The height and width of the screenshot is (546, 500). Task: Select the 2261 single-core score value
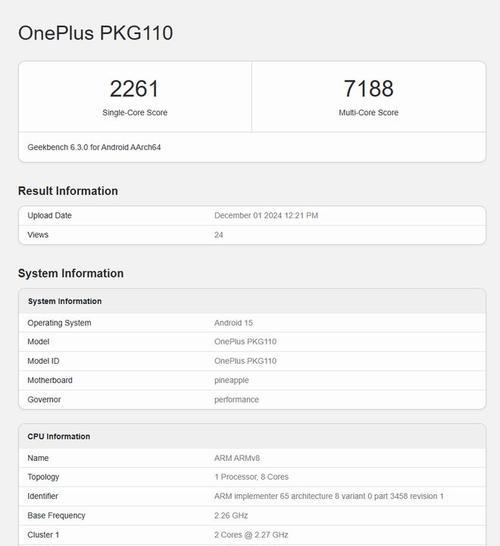click(134, 88)
